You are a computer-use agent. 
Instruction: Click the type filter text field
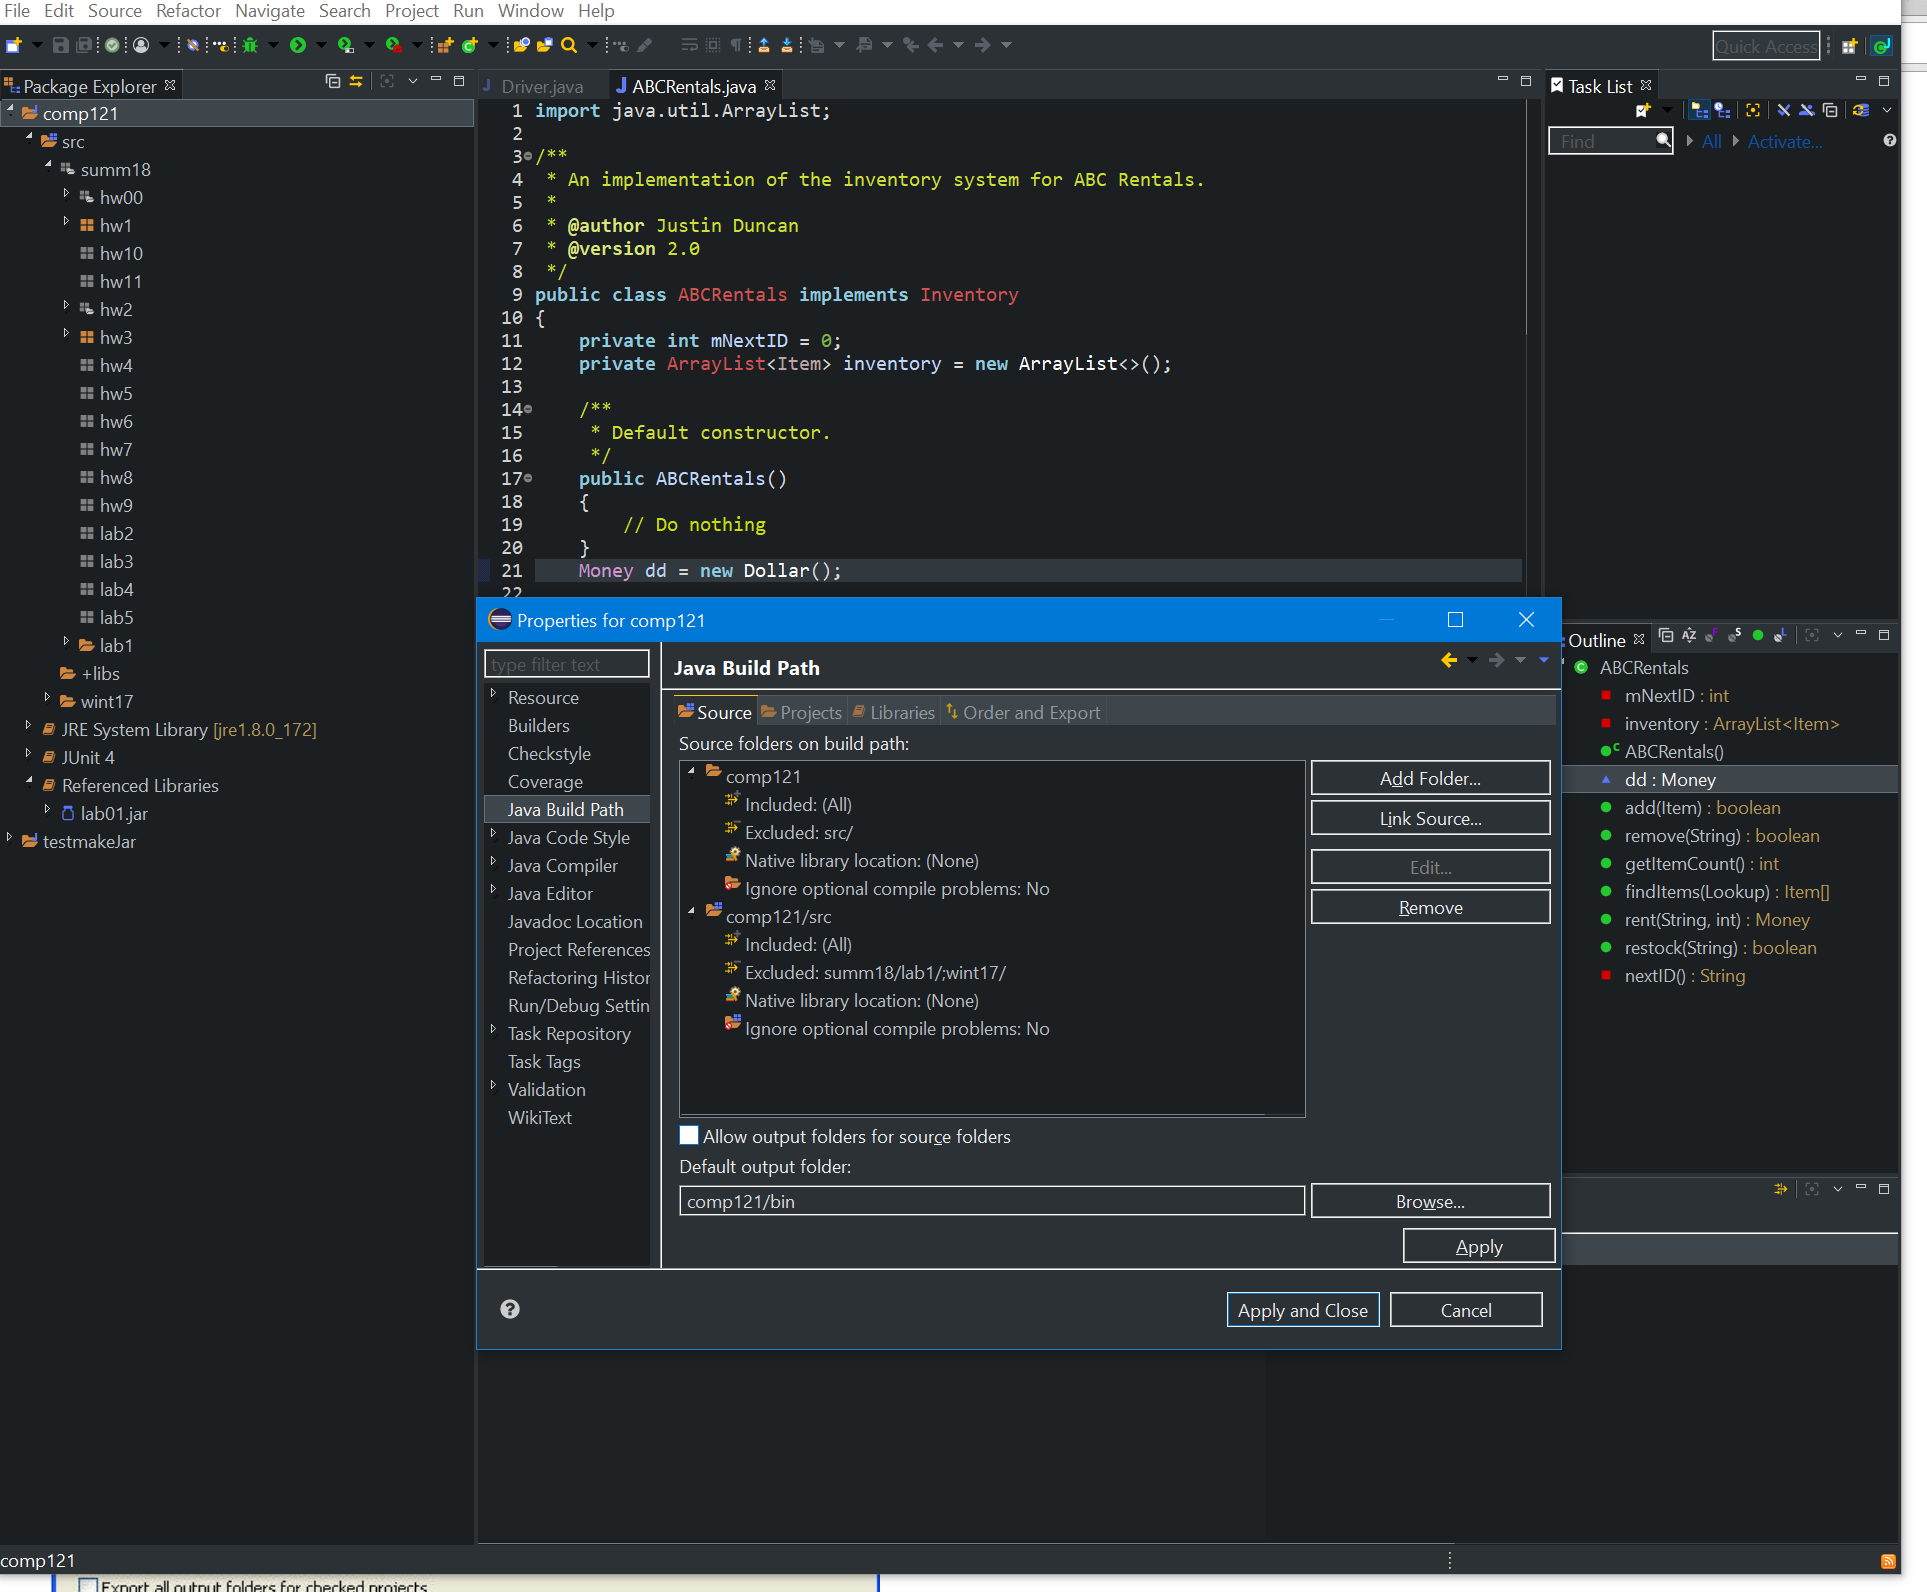[x=566, y=664]
